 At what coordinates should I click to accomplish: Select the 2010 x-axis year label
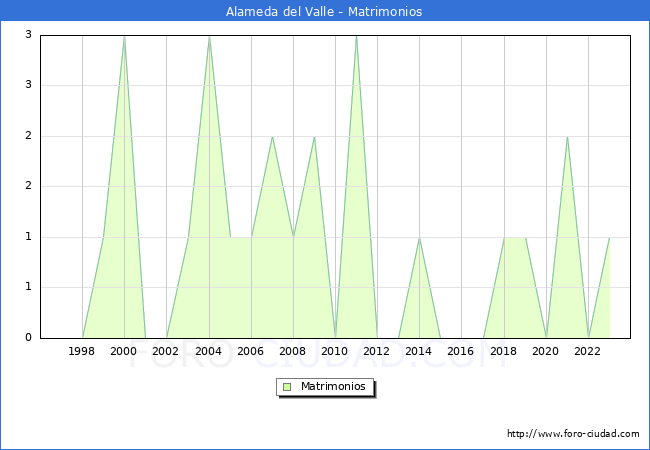tap(335, 351)
